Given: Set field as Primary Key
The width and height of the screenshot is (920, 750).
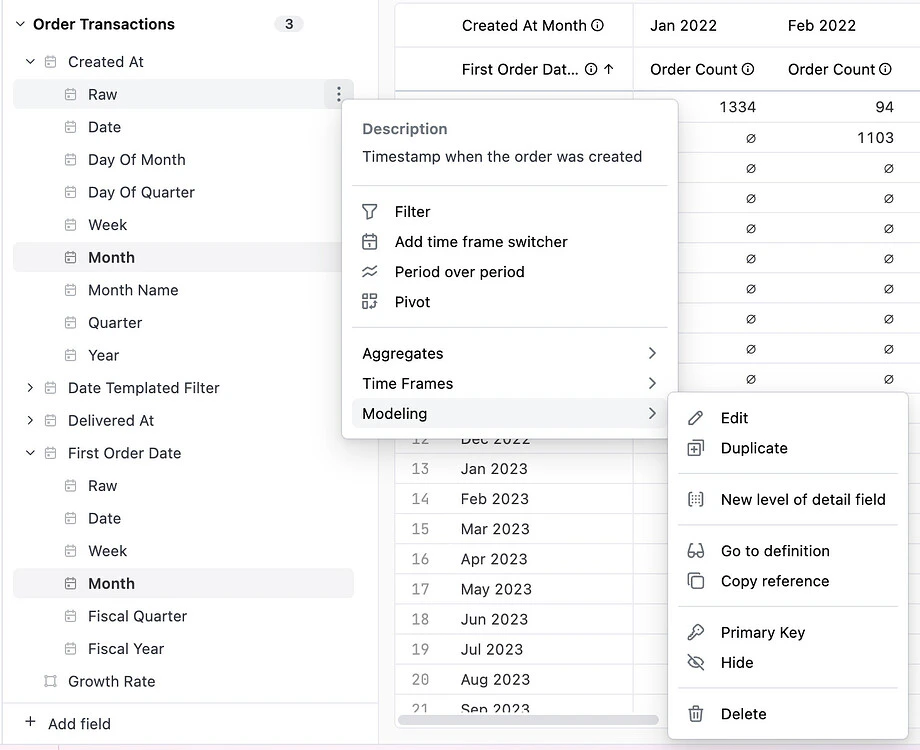Looking at the screenshot, I should (788, 632).
